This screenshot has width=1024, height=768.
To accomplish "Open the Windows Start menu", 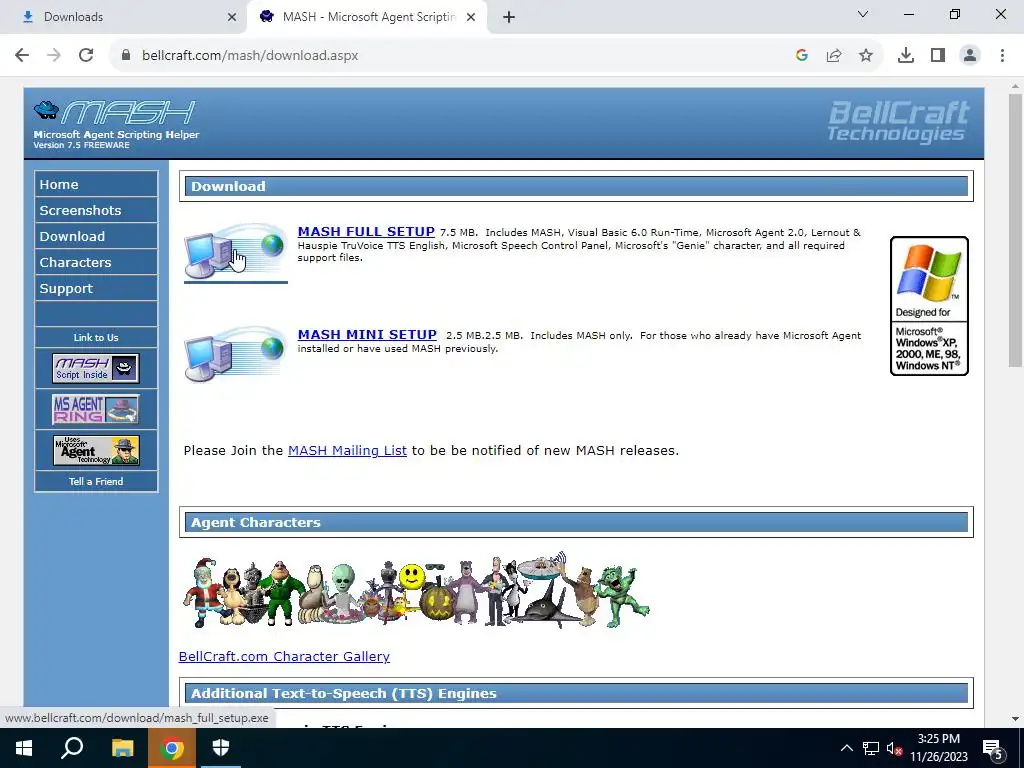I will click(24, 748).
